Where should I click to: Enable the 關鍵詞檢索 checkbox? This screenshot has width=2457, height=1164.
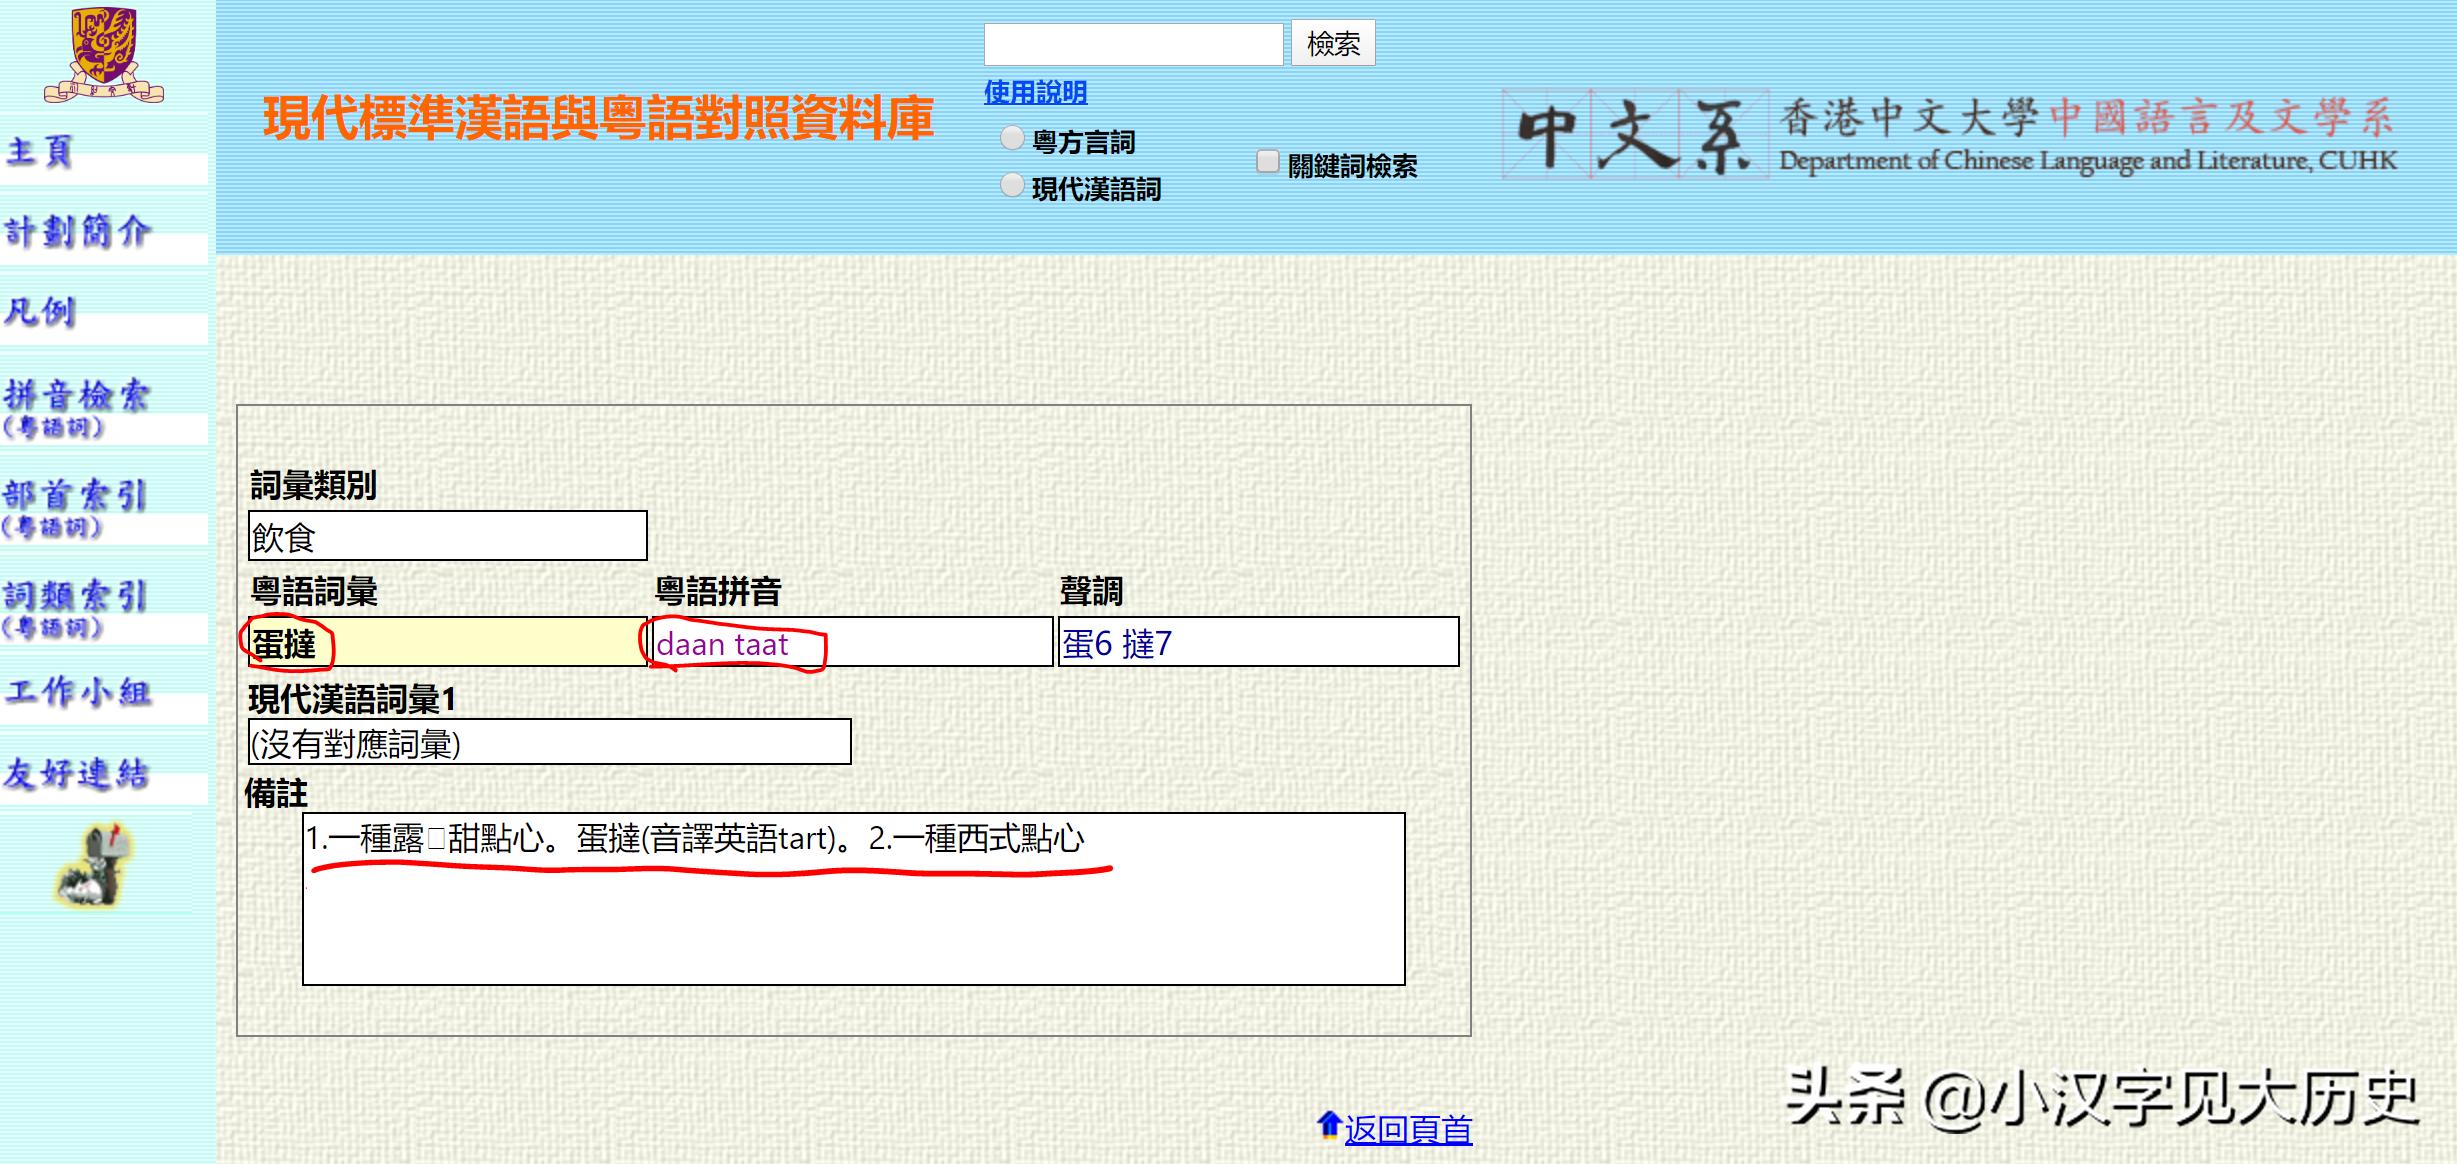(1268, 162)
